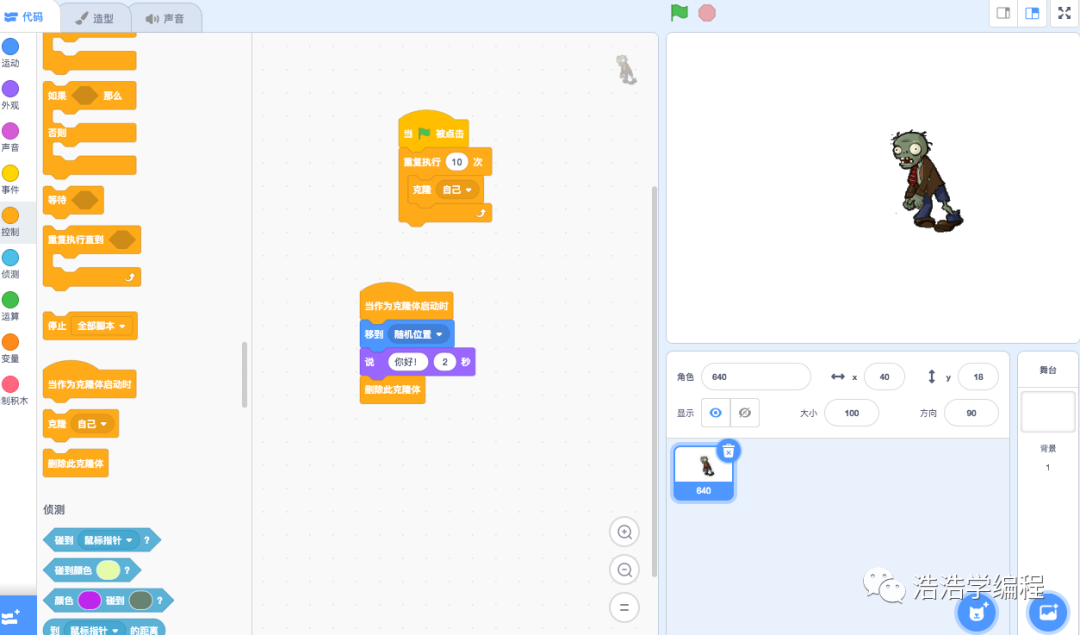Open 移到 随机位置 dropdown in script
The height and width of the screenshot is (635, 1080).
[x=417, y=334]
